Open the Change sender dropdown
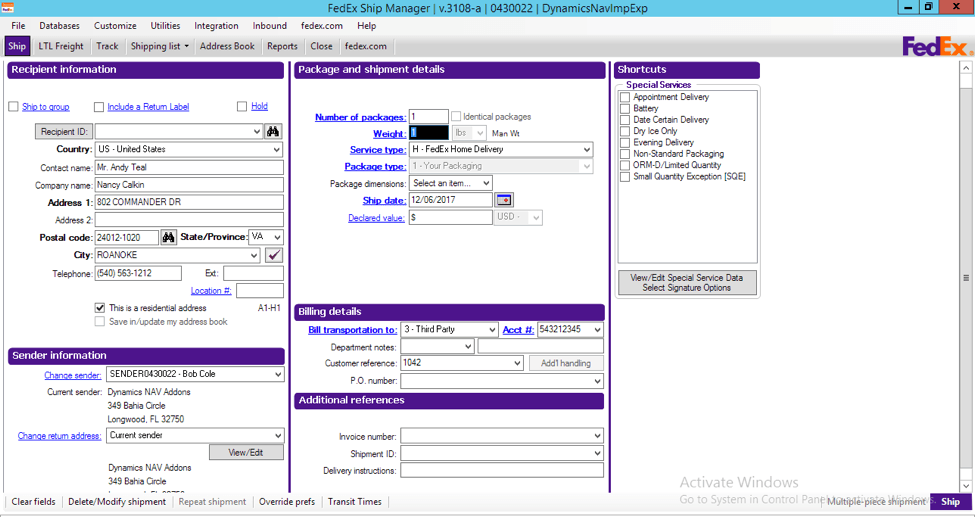The image size is (975, 517). tap(278, 374)
